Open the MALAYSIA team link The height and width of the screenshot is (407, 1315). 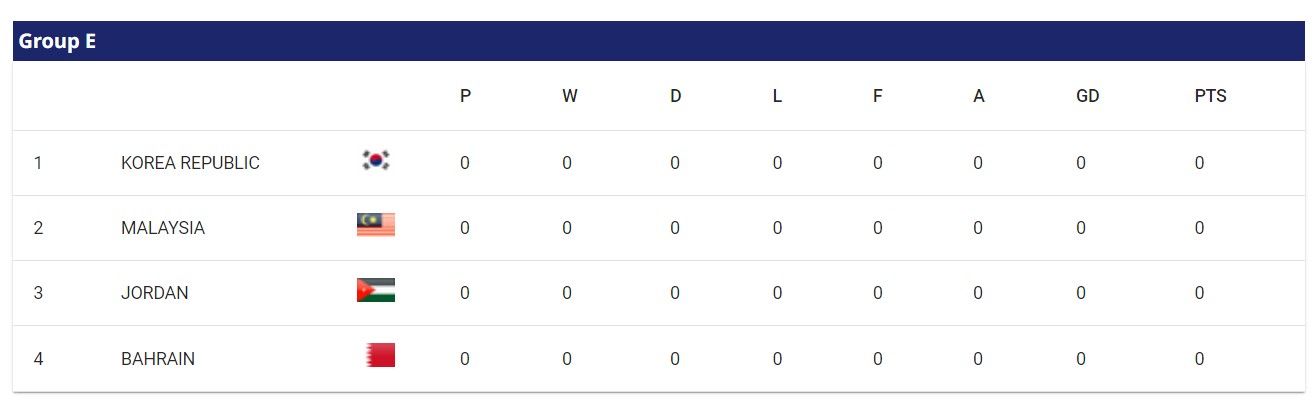tap(163, 228)
